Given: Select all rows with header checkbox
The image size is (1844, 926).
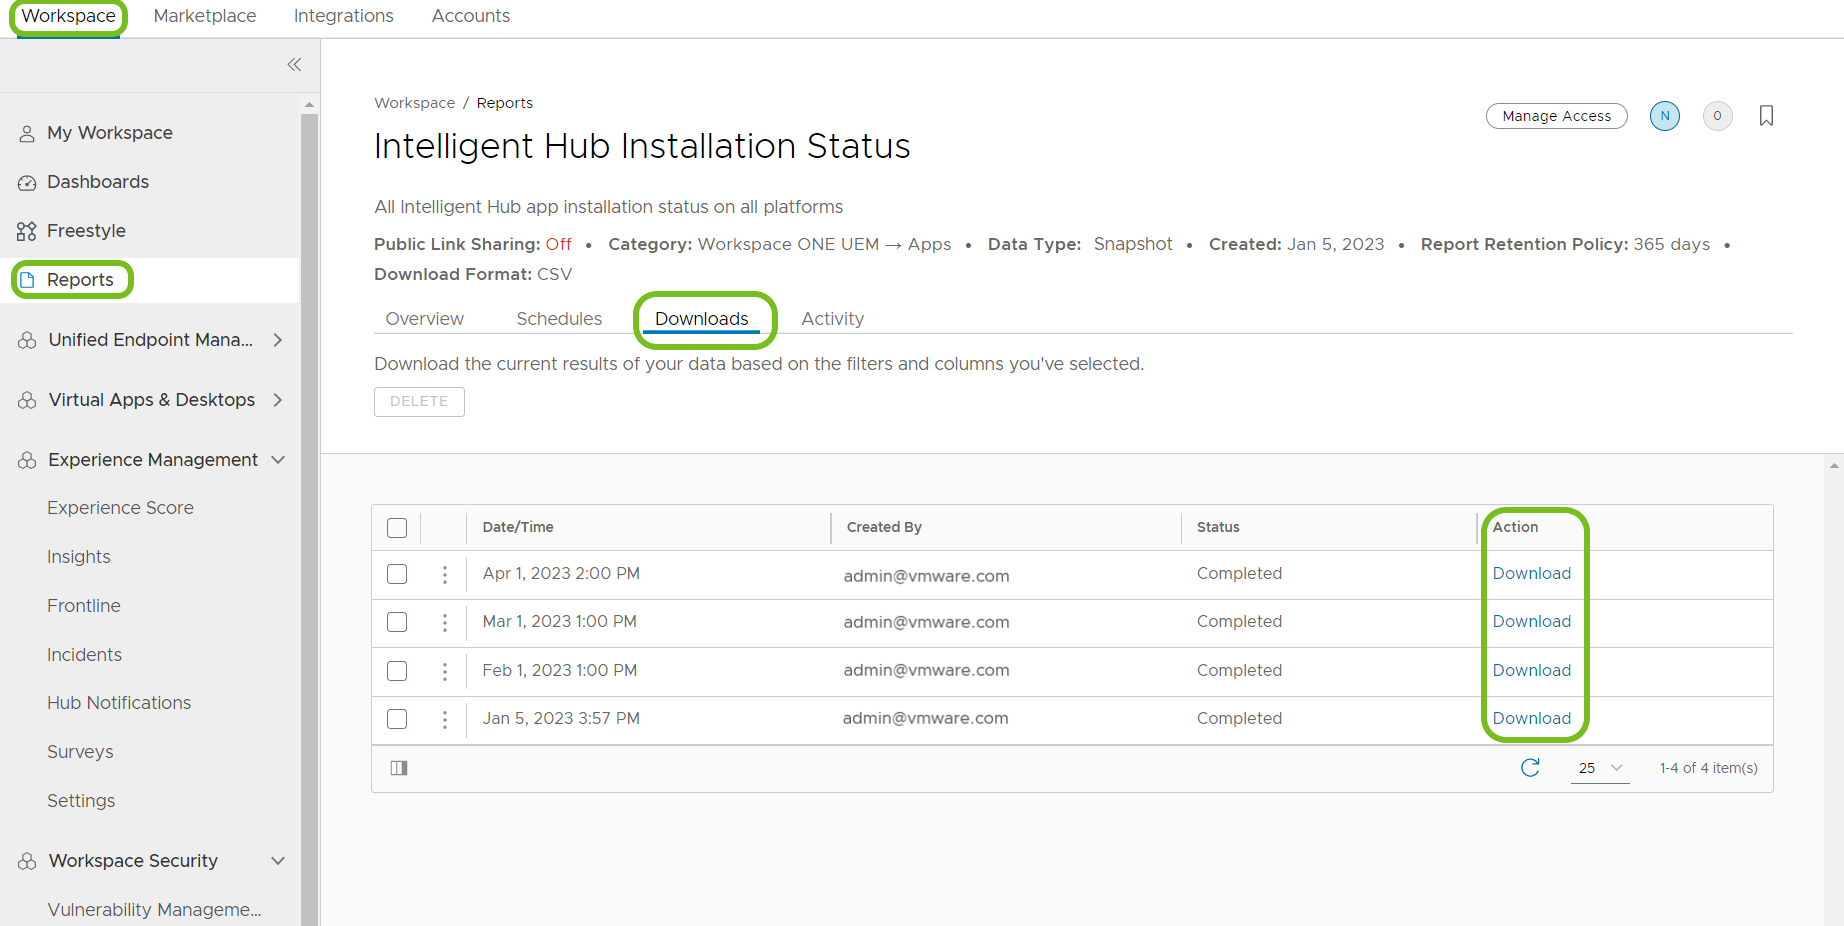Looking at the screenshot, I should pos(397,528).
